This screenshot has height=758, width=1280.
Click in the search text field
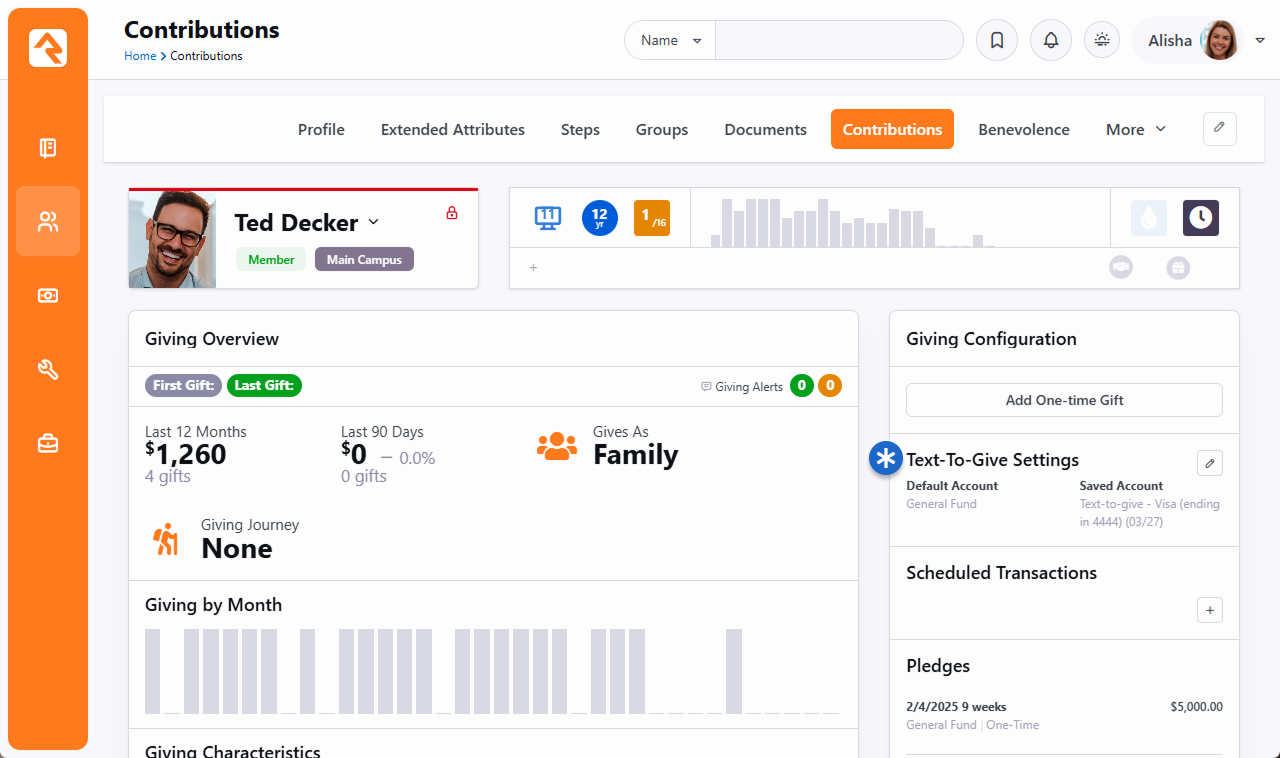(838, 41)
